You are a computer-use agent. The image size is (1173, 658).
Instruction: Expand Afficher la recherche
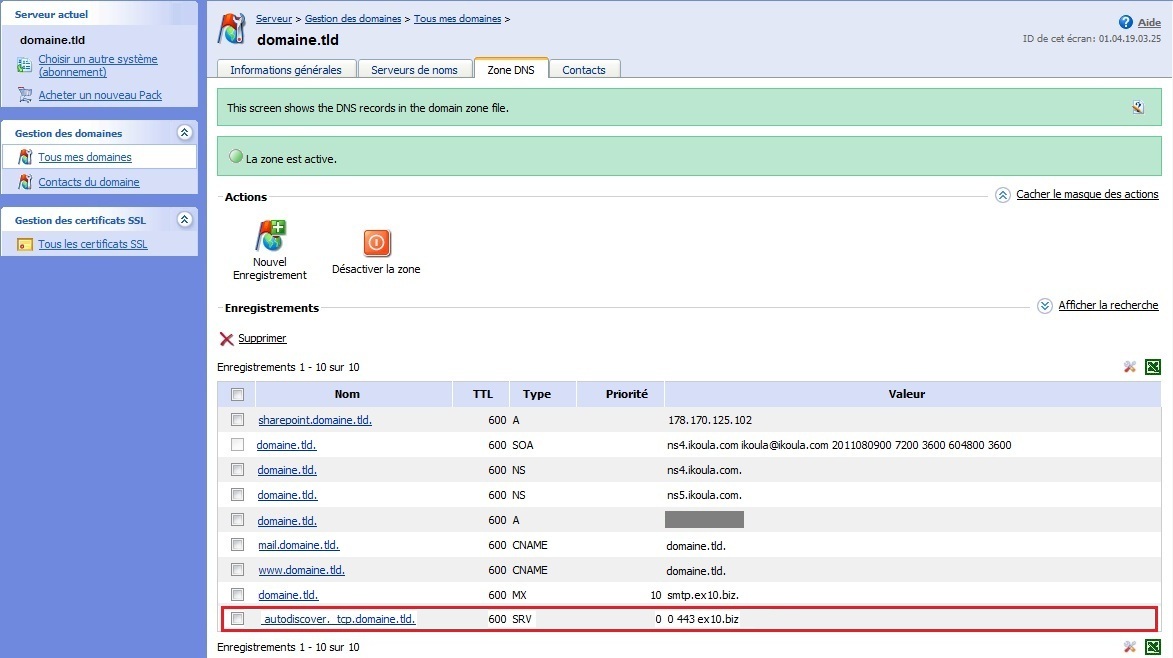pos(1106,305)
